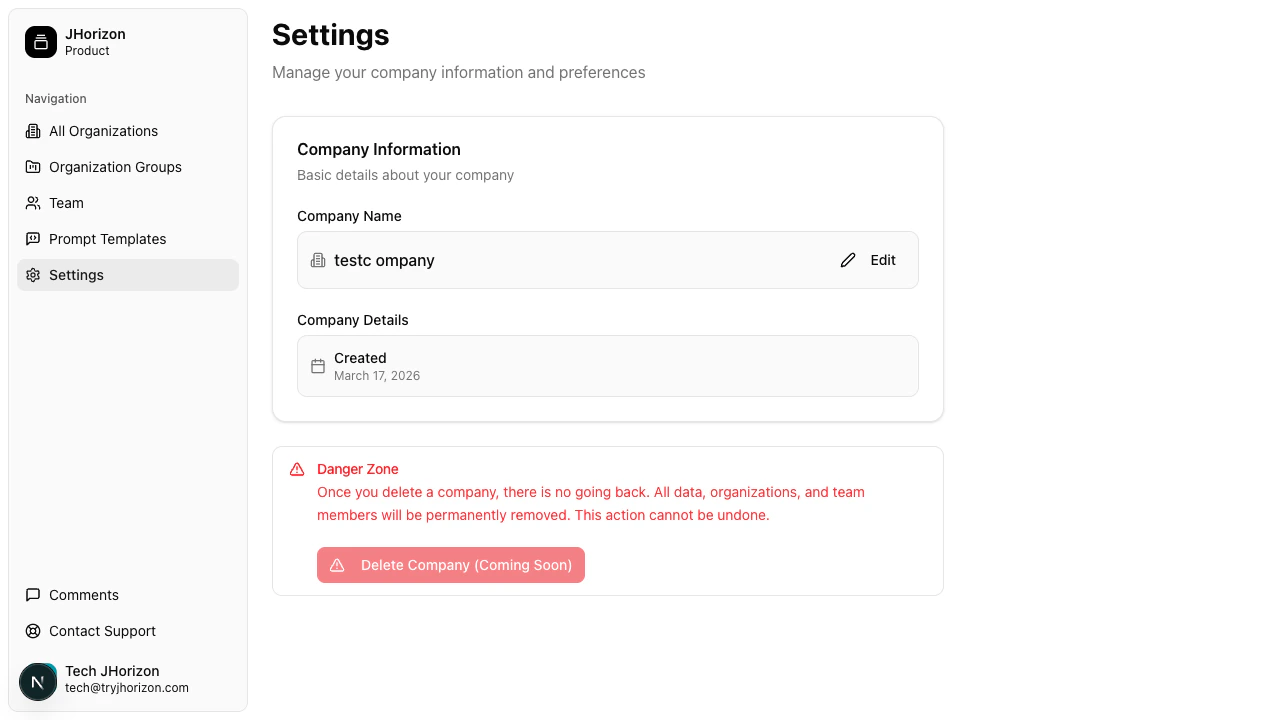Click the Prompt Templates chat icon
The height and width of the screenshot is (720, 1280).
[x=33, y=239]
